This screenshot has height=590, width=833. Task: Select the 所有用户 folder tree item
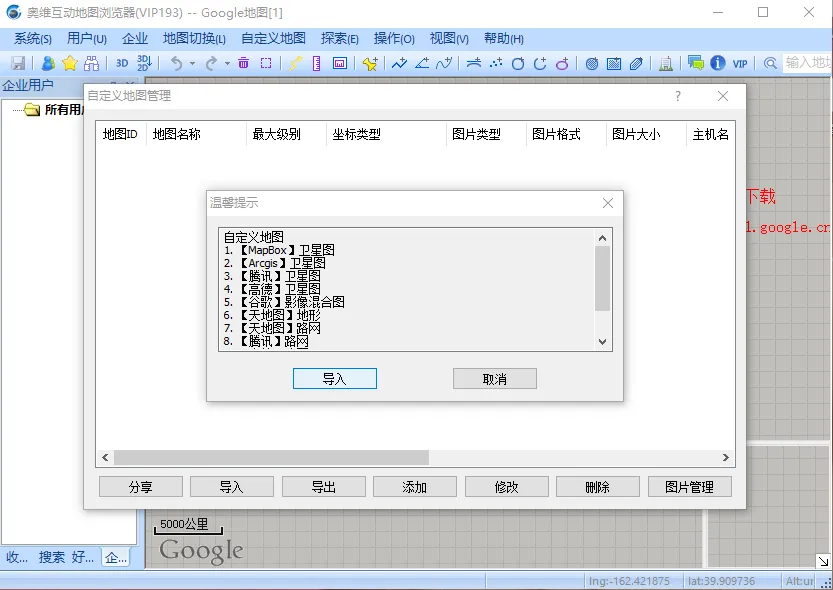pos(55,109)
